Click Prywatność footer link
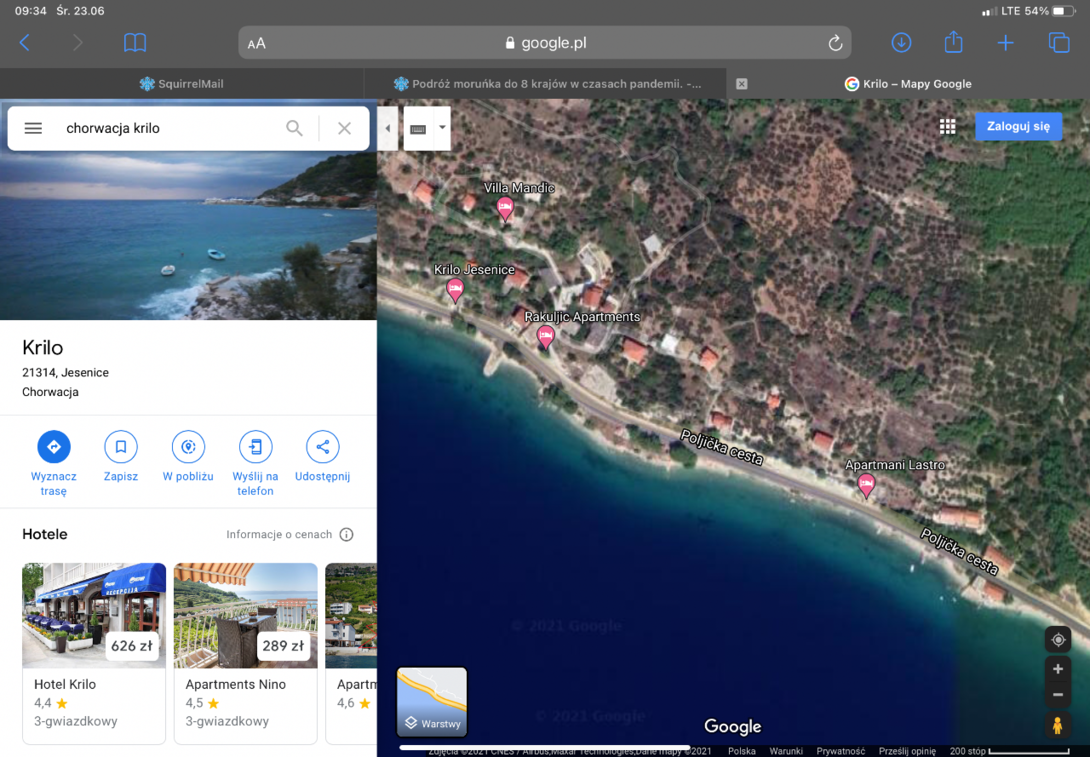Image resolution: width=1090 pixels, height=757 pixels. tap(840, 751)
